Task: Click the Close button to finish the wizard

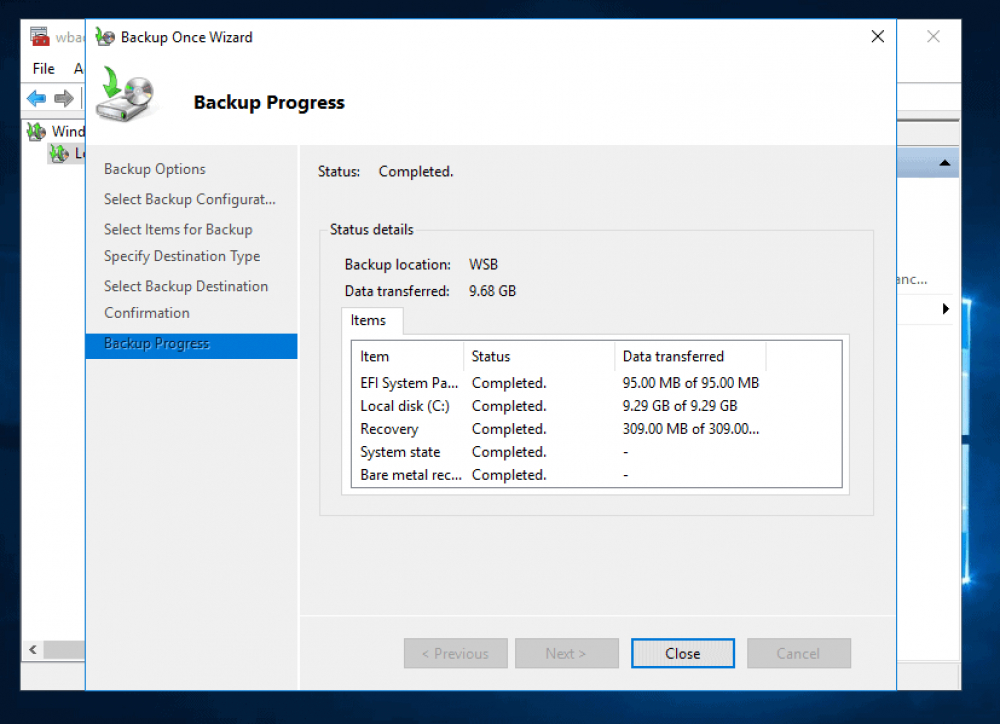Action: tap(682, 653)
